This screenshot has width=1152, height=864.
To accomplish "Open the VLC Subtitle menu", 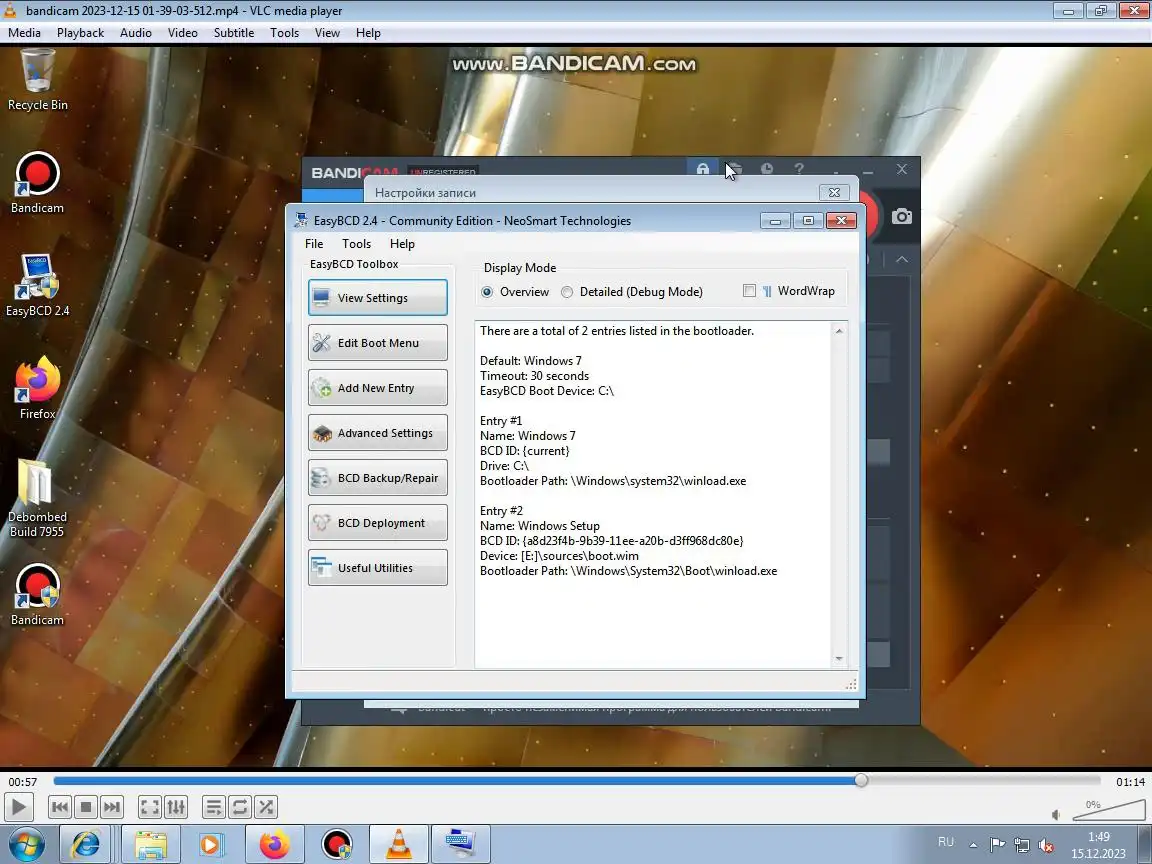I will 234,32.
